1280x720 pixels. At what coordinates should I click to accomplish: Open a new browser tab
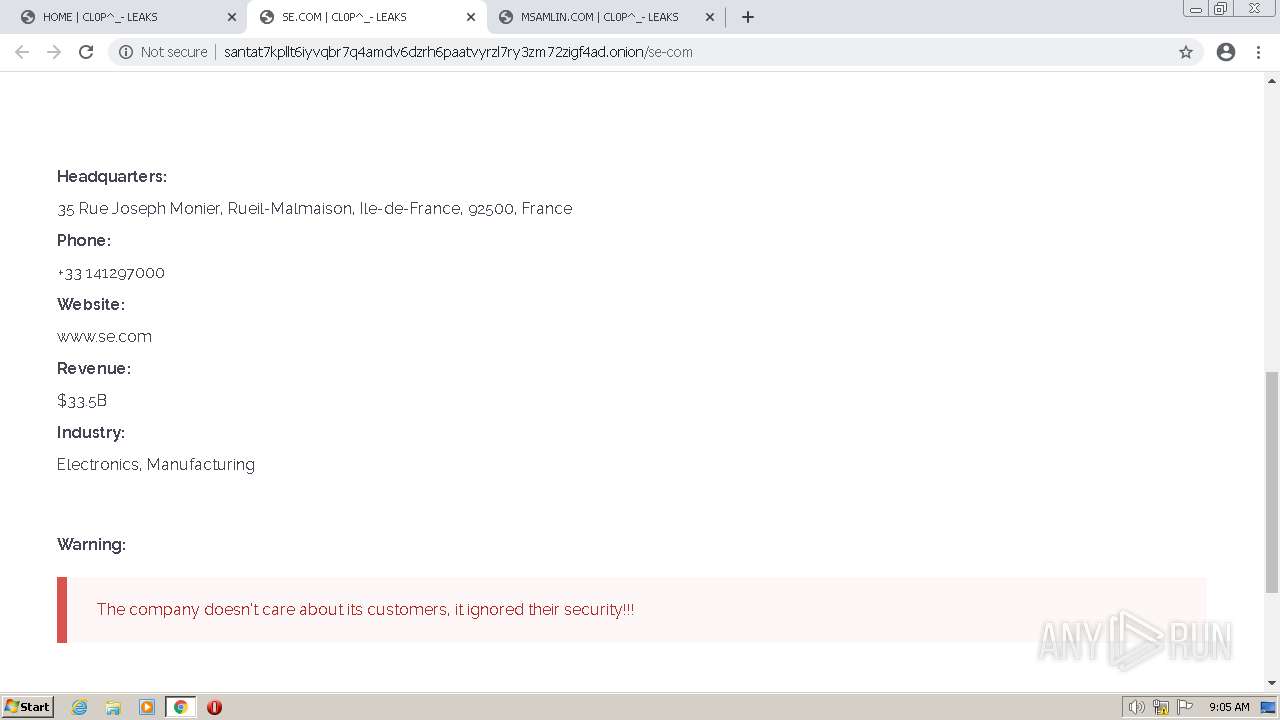(x=748, y=17)
